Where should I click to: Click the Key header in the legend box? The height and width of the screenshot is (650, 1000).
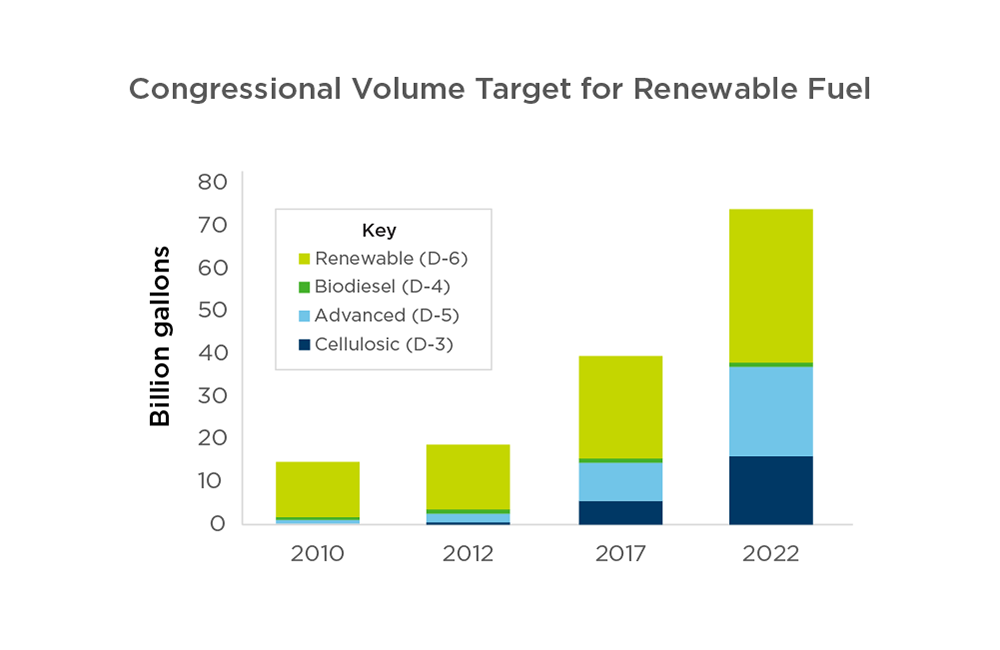(379, 229)
